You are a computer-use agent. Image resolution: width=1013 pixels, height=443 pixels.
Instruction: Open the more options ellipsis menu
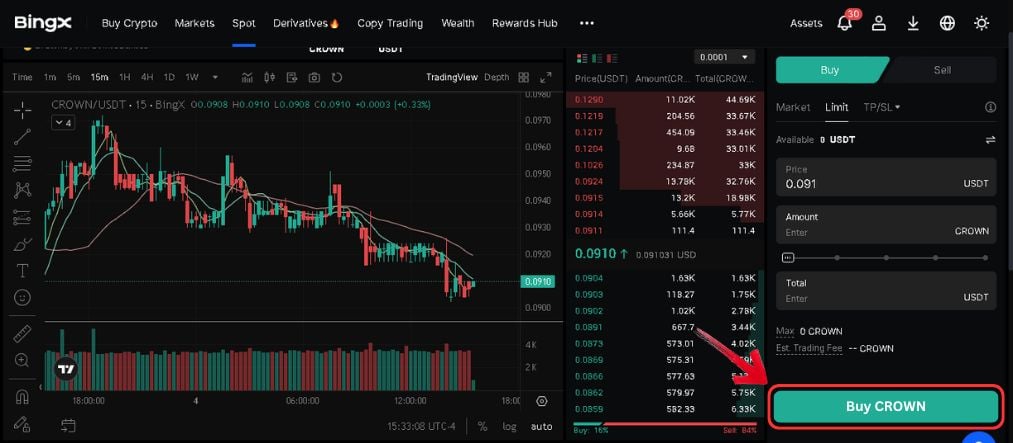coord(587,23)
